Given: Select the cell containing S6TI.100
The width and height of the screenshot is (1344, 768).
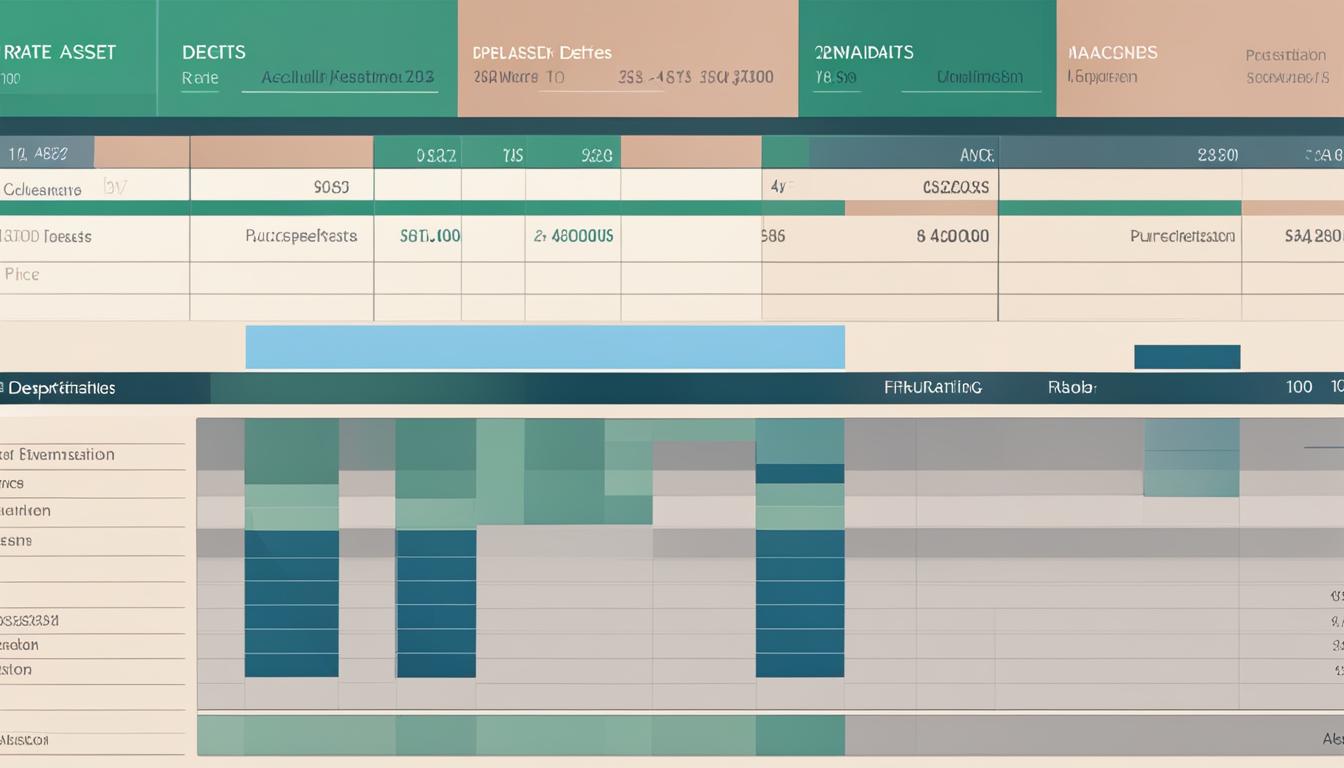Looking at the screenshot, I should [429, 237].
